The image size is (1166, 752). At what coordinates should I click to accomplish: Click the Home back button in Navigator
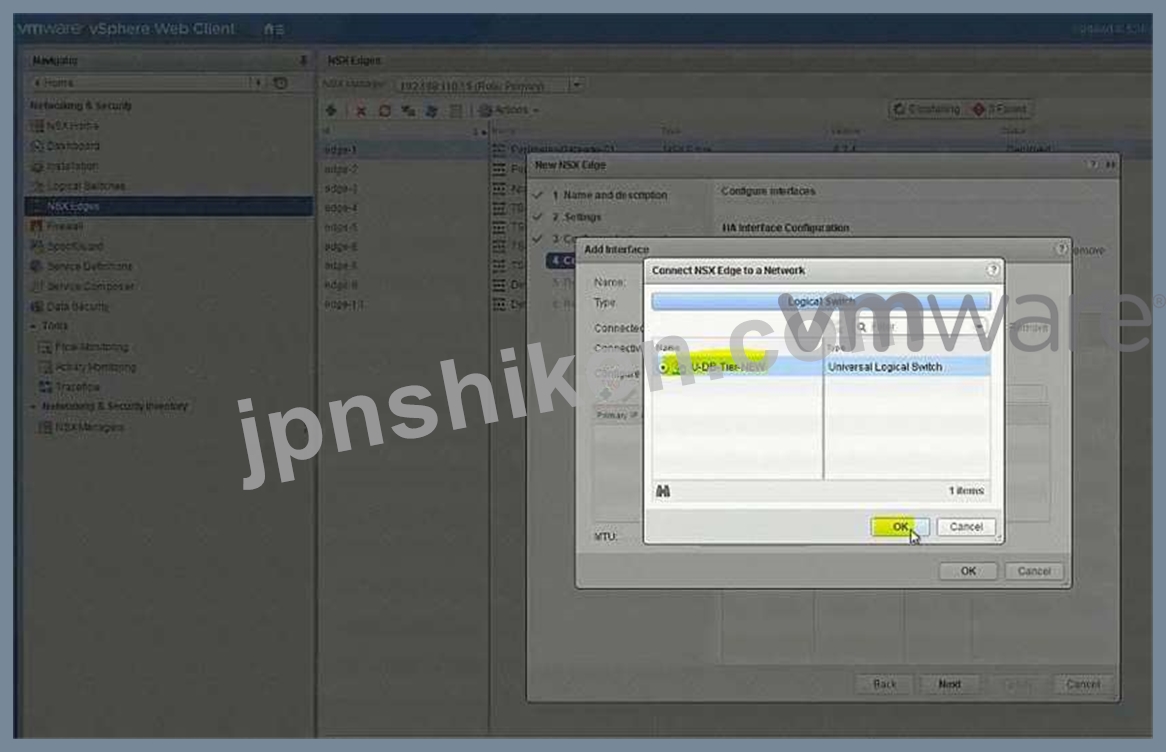pyautogui.click(x=138, y=83)
